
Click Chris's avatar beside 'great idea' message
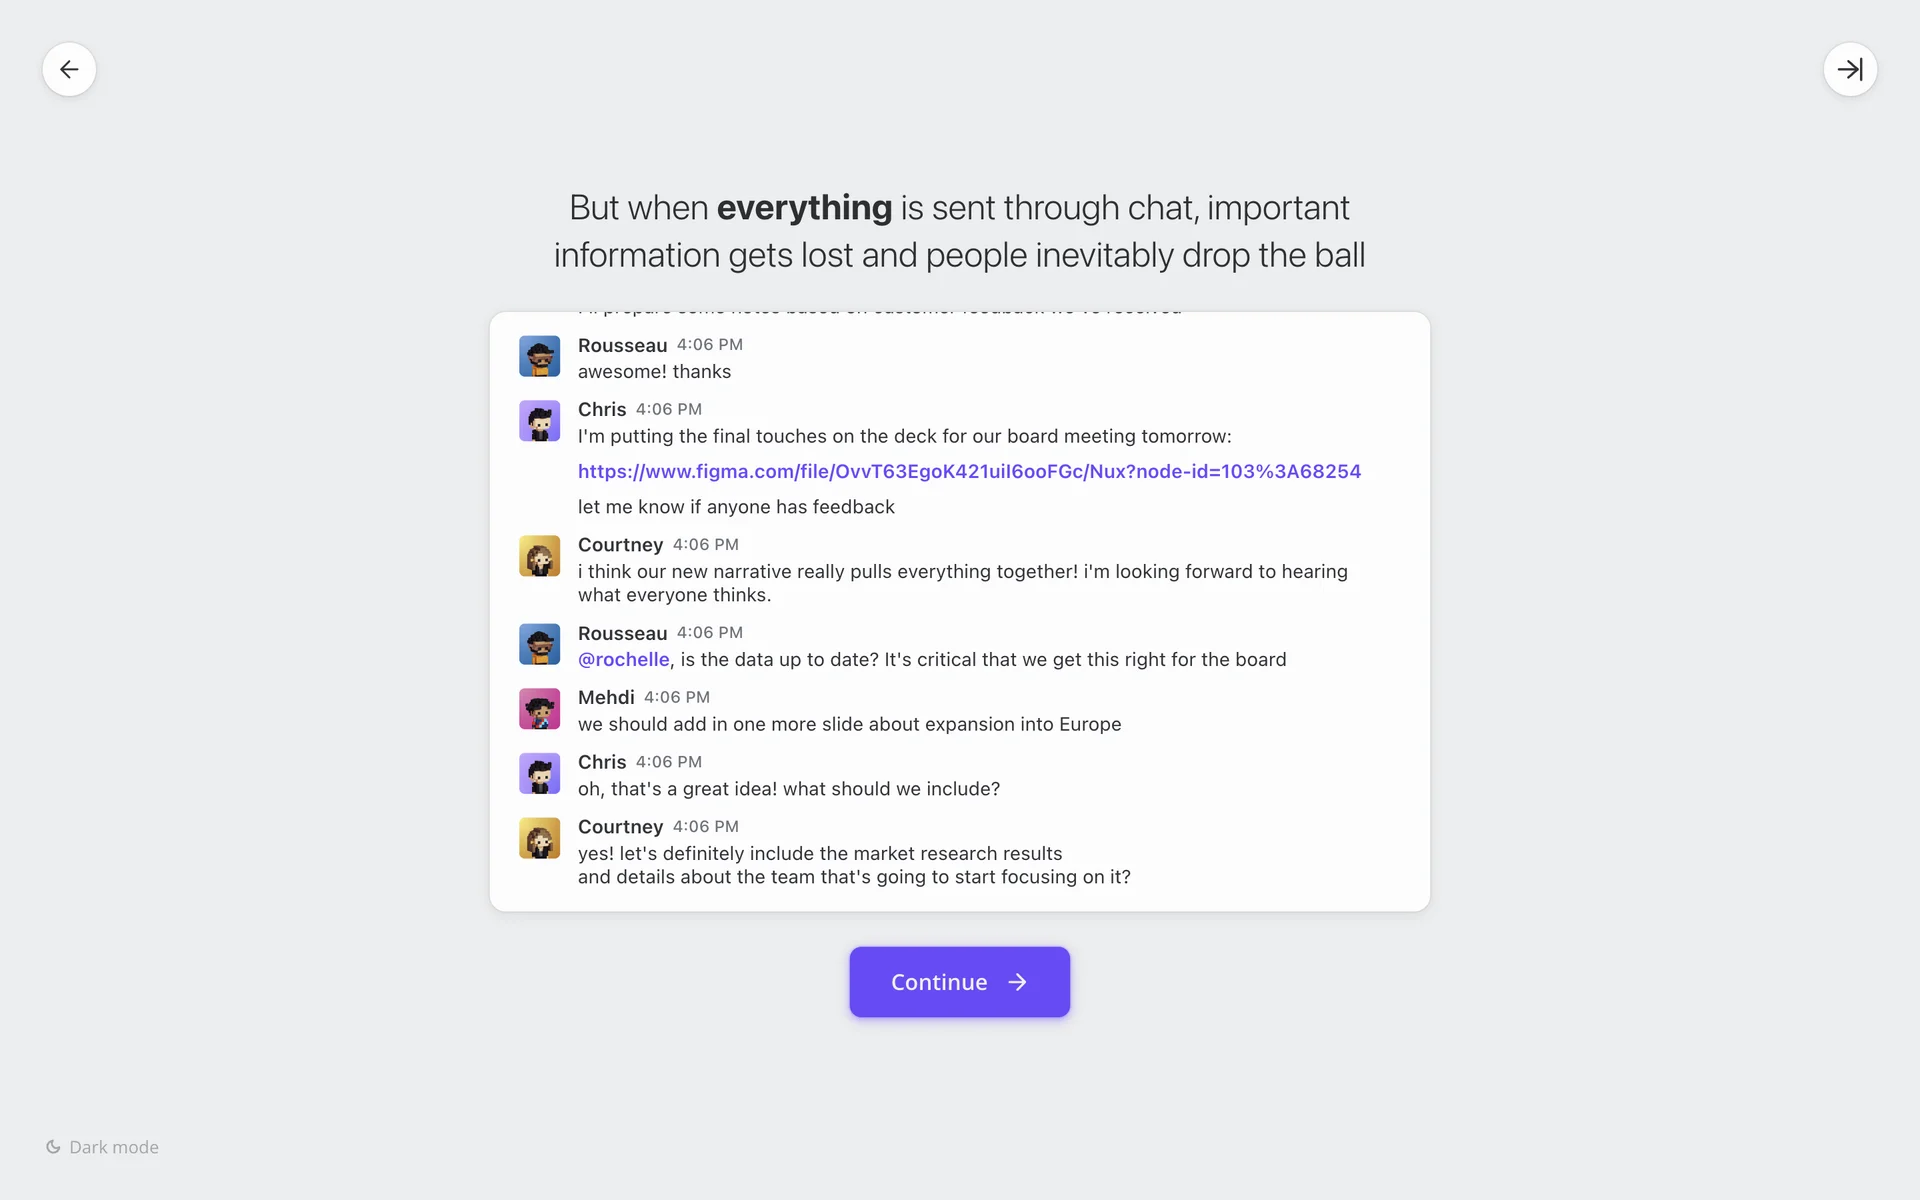[x=539, y=774]
